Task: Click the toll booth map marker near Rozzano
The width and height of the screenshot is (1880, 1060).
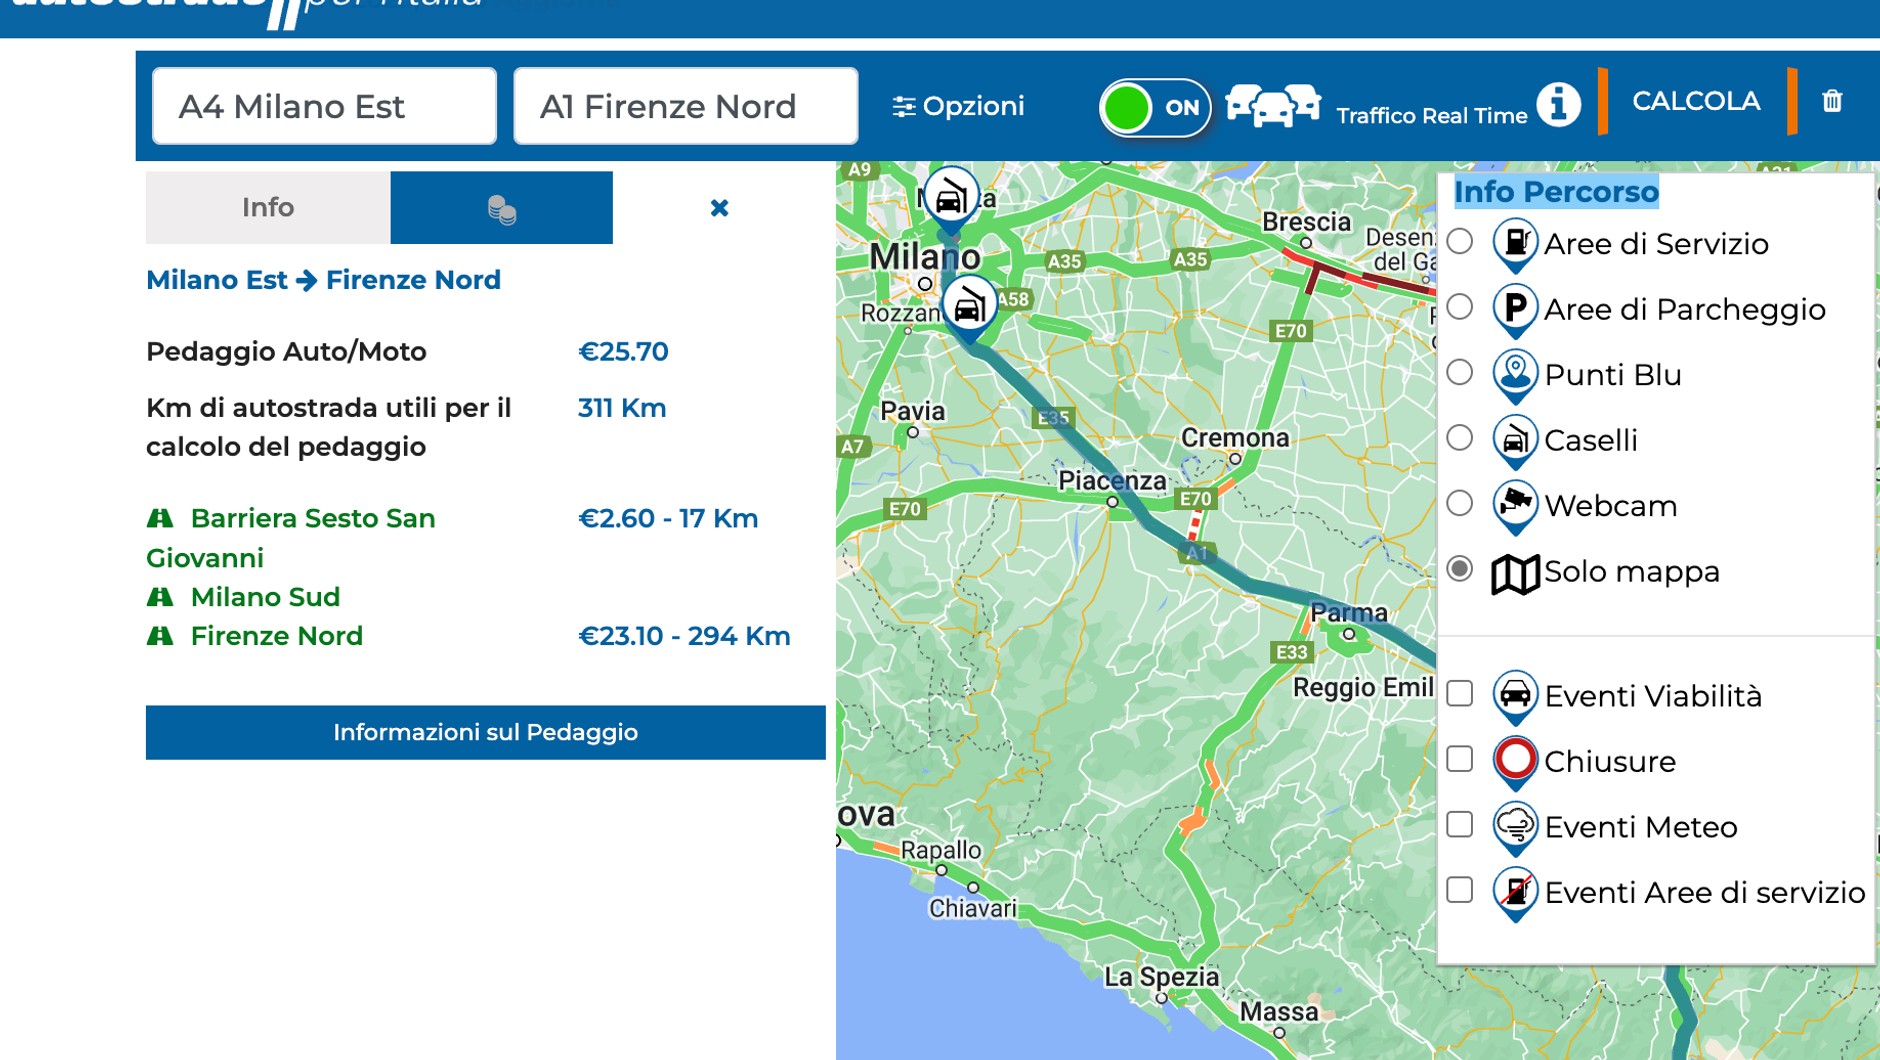Action: [x=968, y=307]
